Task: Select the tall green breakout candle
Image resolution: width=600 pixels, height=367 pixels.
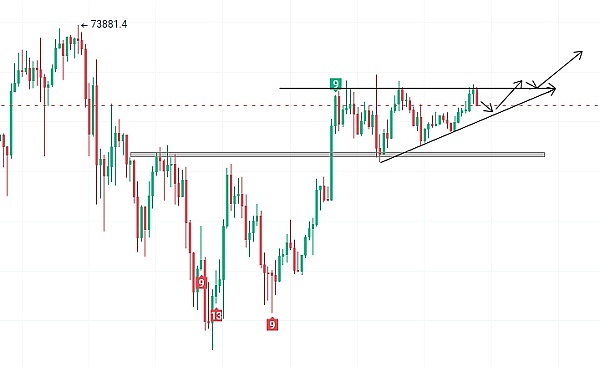Action: tap(331, 160)
